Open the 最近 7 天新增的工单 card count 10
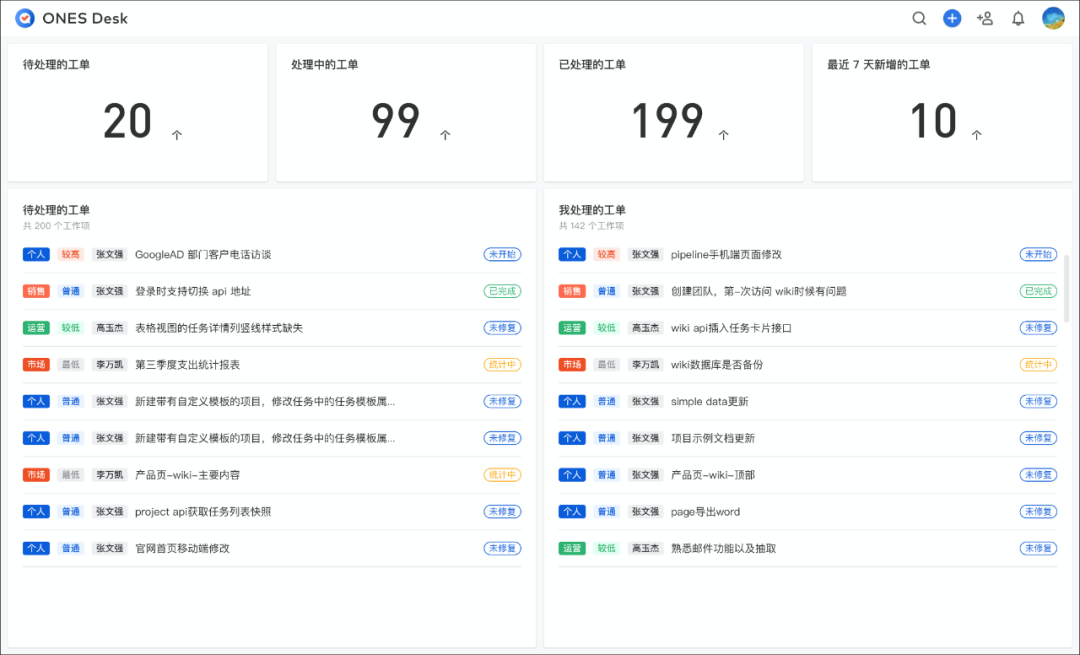 [x=933, y=121]
